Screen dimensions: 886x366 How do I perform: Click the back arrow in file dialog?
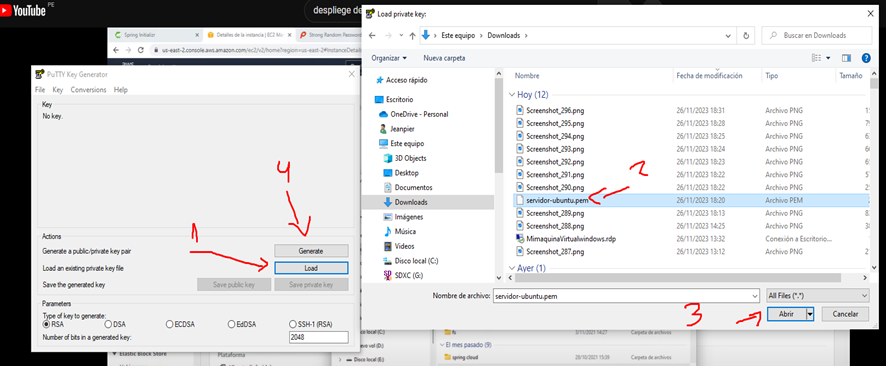(x=372, y=35)
